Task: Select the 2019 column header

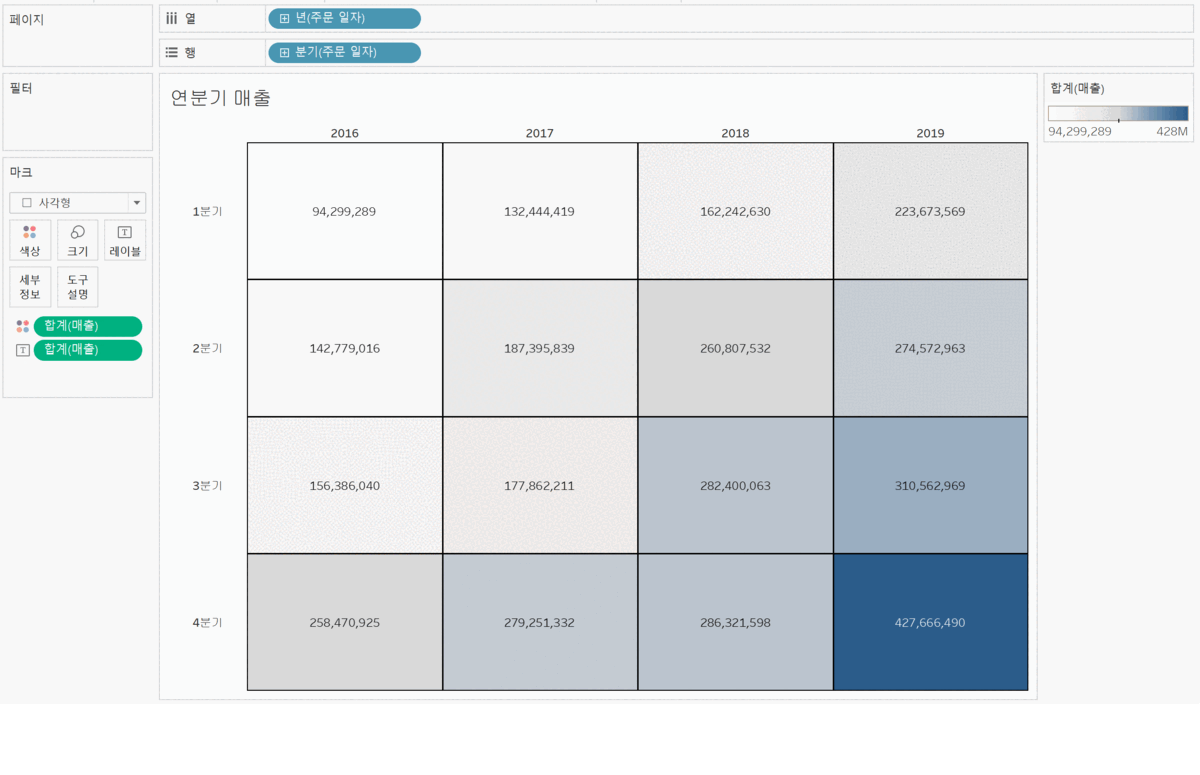Action: point(930,133)
